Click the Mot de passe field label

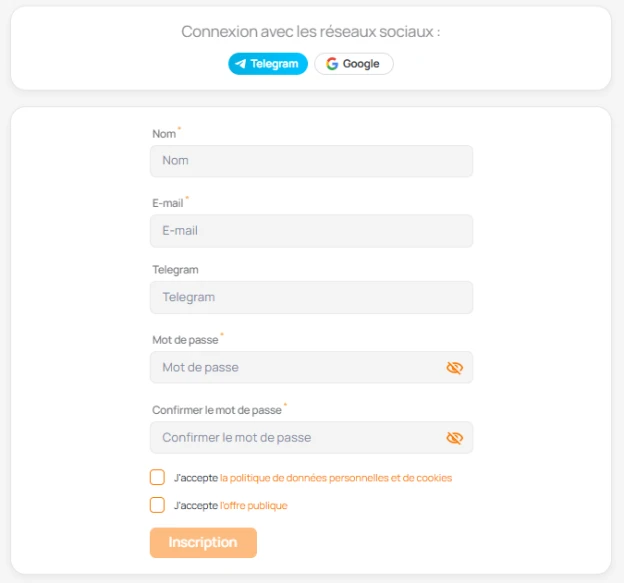pos(185,340)
